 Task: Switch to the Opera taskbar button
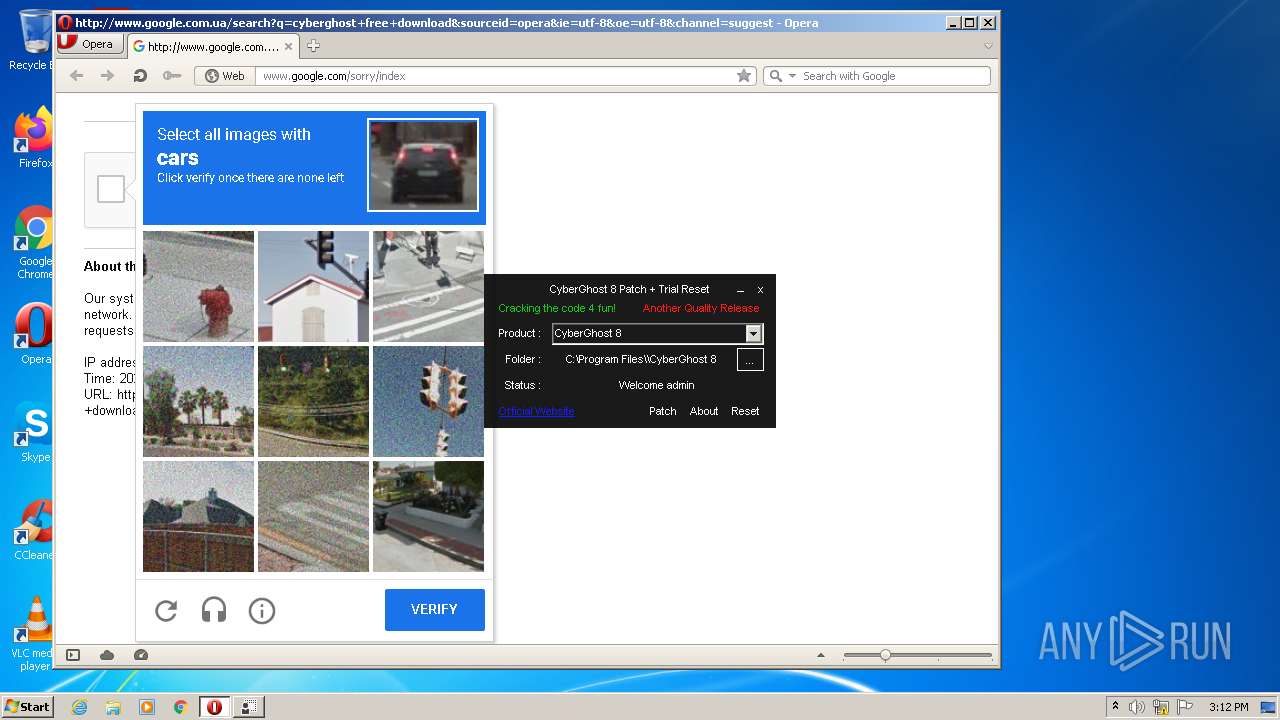[x=215, y=707]
